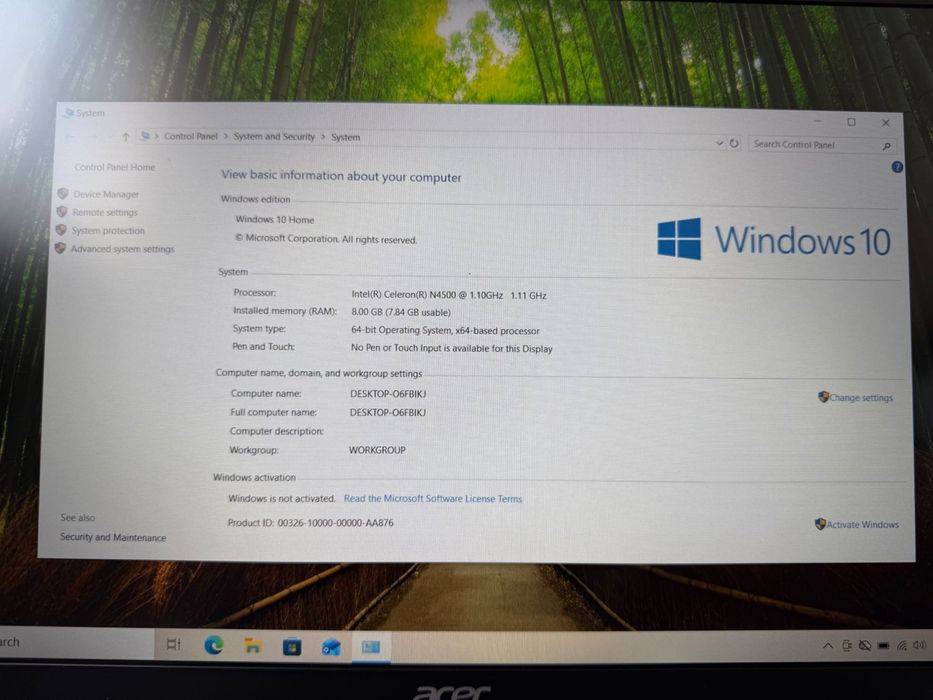Click the shield icon beside Change settings
The height and width of the screenshot is (700, 933).
(824, 396)
